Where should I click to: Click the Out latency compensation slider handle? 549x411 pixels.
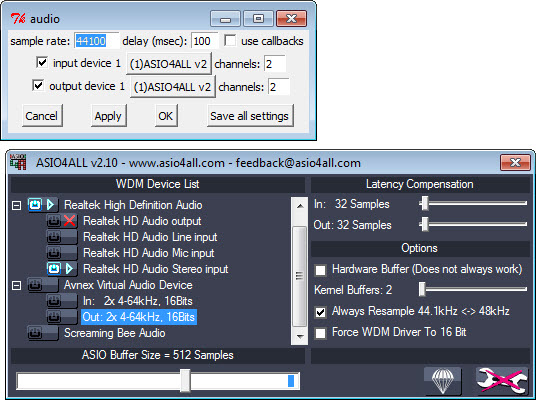425,224
